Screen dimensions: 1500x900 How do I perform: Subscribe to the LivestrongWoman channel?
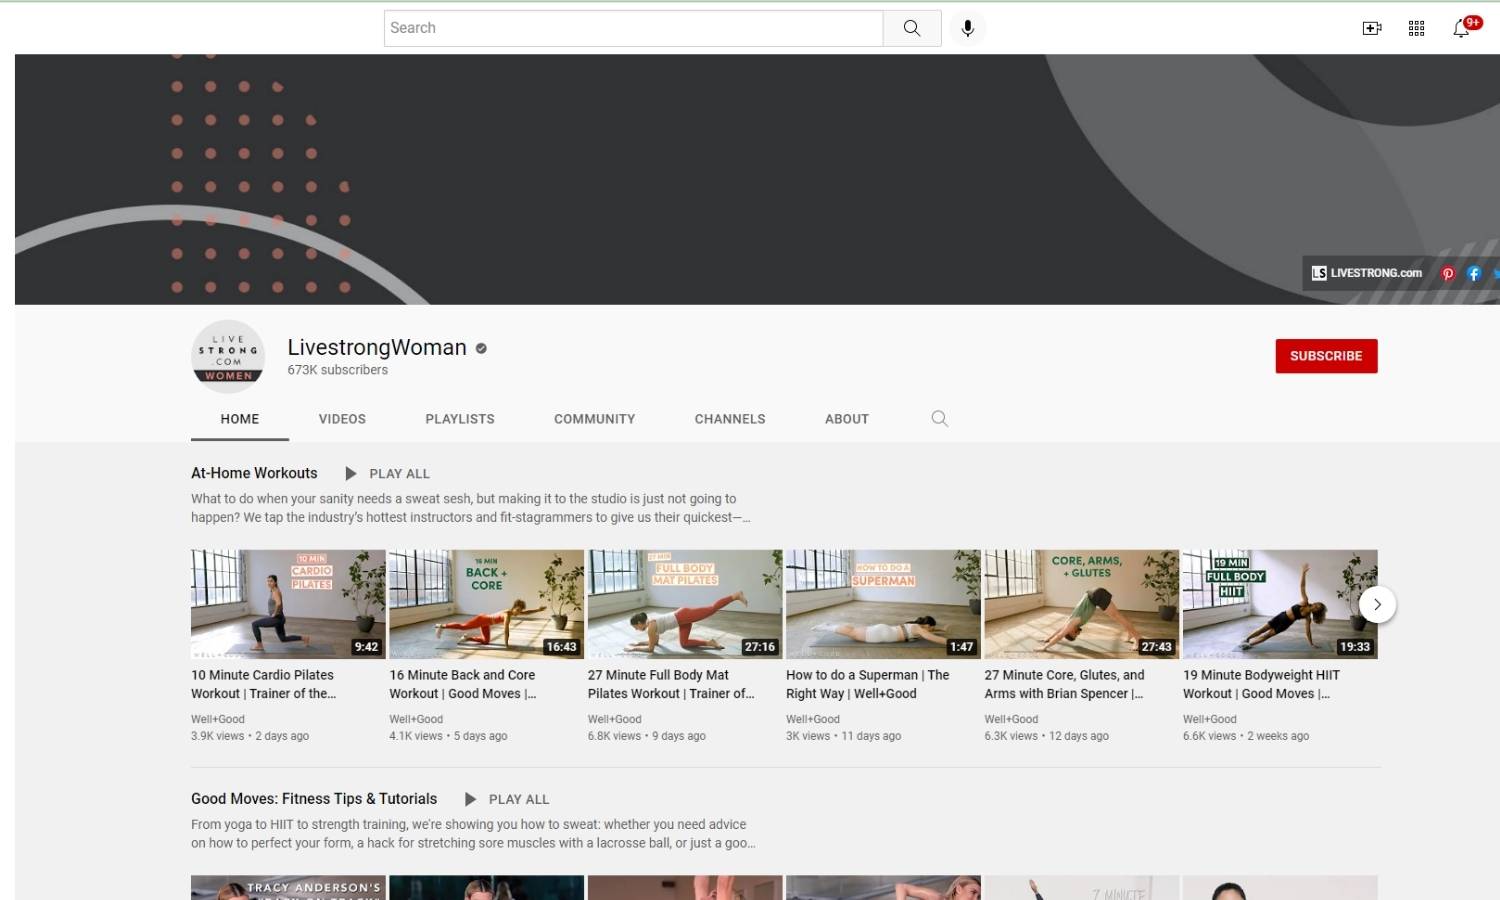coord(1326,356)
